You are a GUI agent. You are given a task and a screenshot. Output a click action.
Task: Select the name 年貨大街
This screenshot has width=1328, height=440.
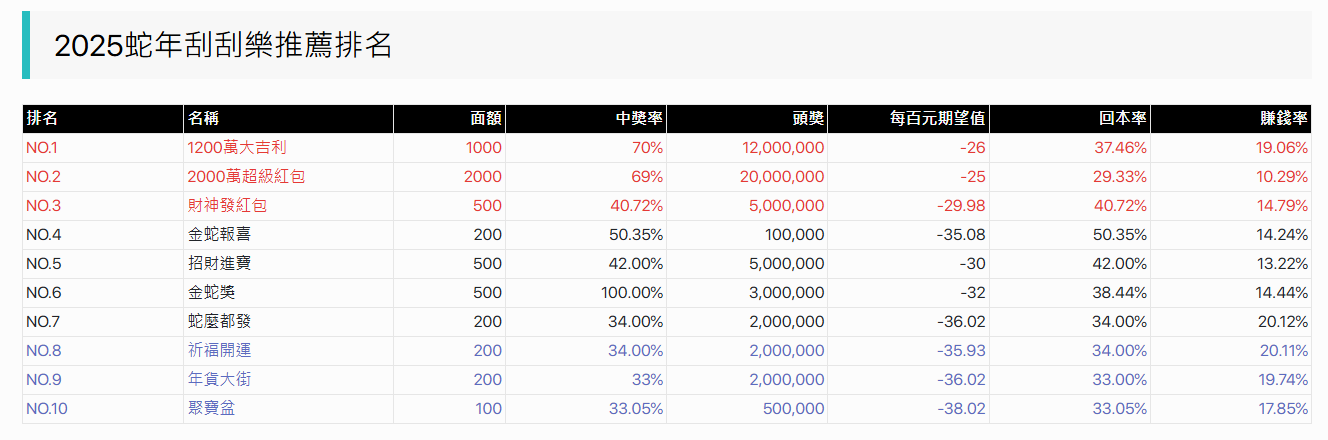pyautogui.click(x=219, y=380)
